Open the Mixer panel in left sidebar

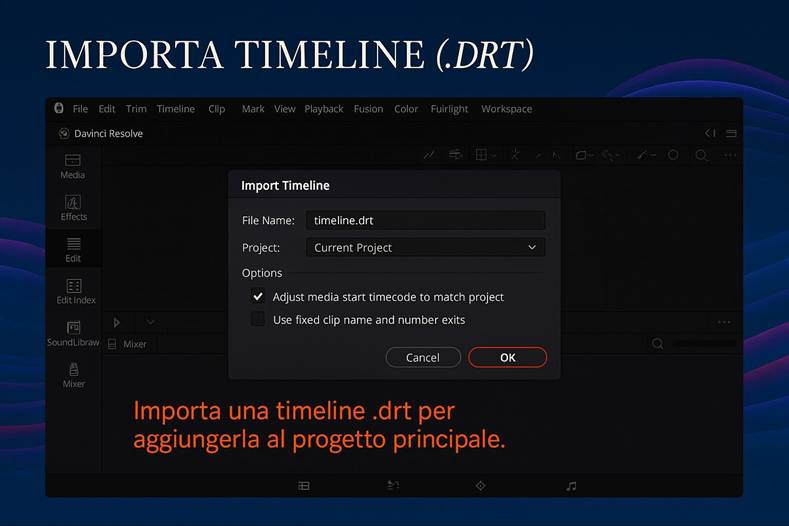pos(73,375)
